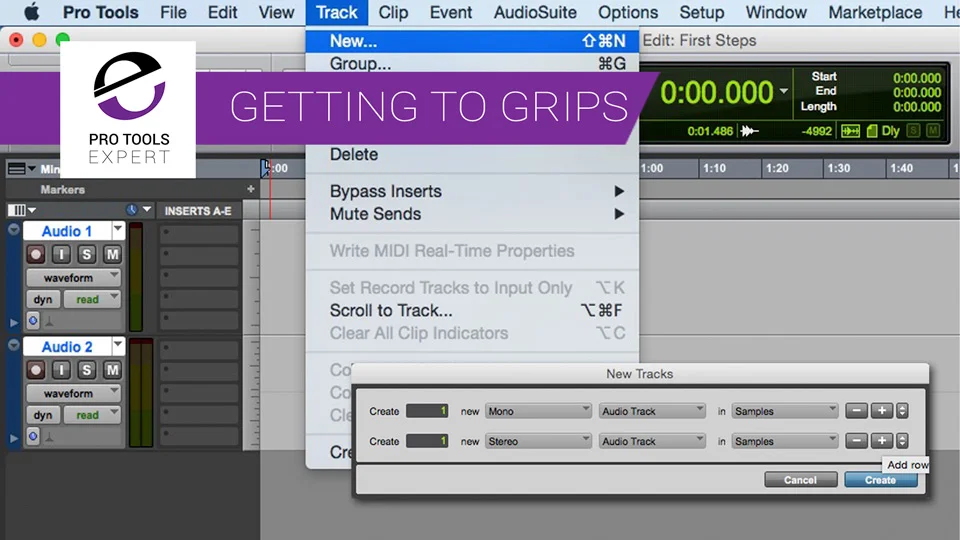The height and width of the screenshot is (540, 960).
Task: Add a marker with plus icon
Action: click(250, 189)
